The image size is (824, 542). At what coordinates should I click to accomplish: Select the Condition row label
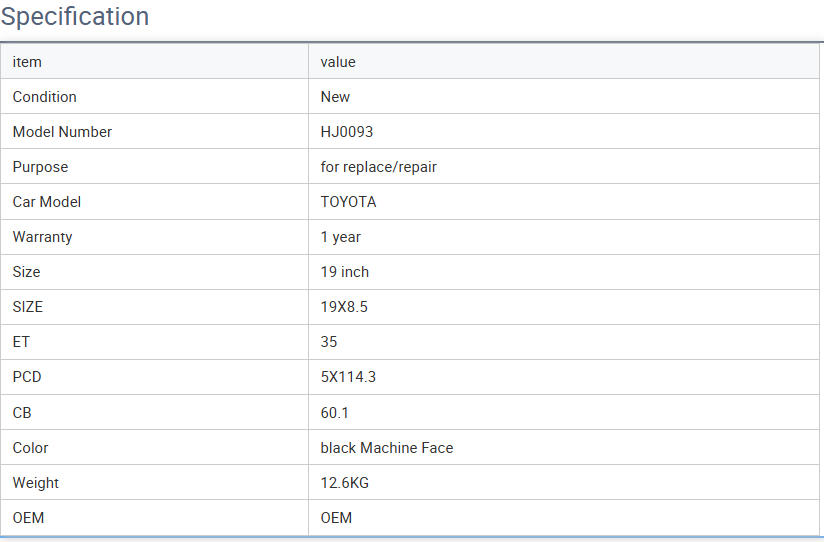(44, 97)
